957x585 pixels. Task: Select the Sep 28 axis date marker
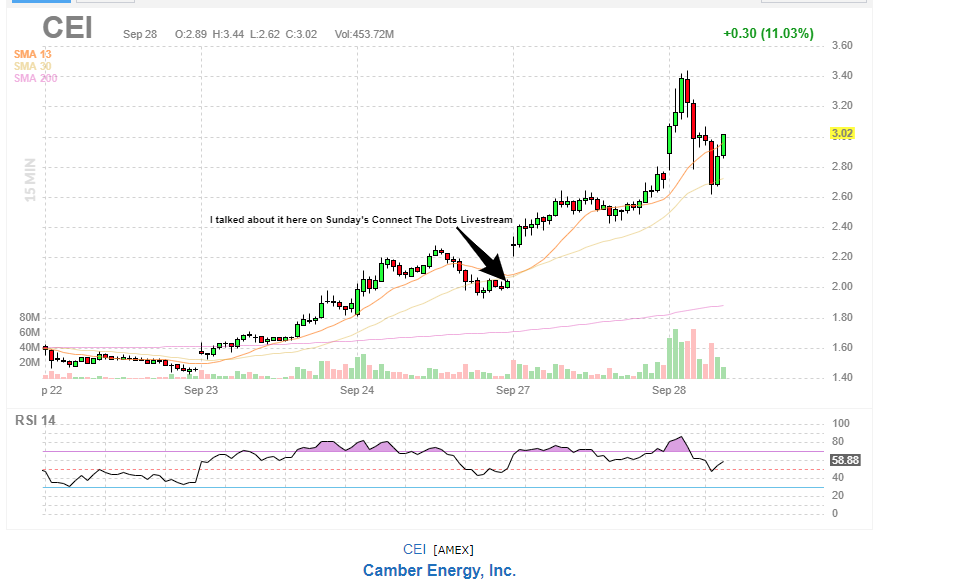[x=668, y=392]
